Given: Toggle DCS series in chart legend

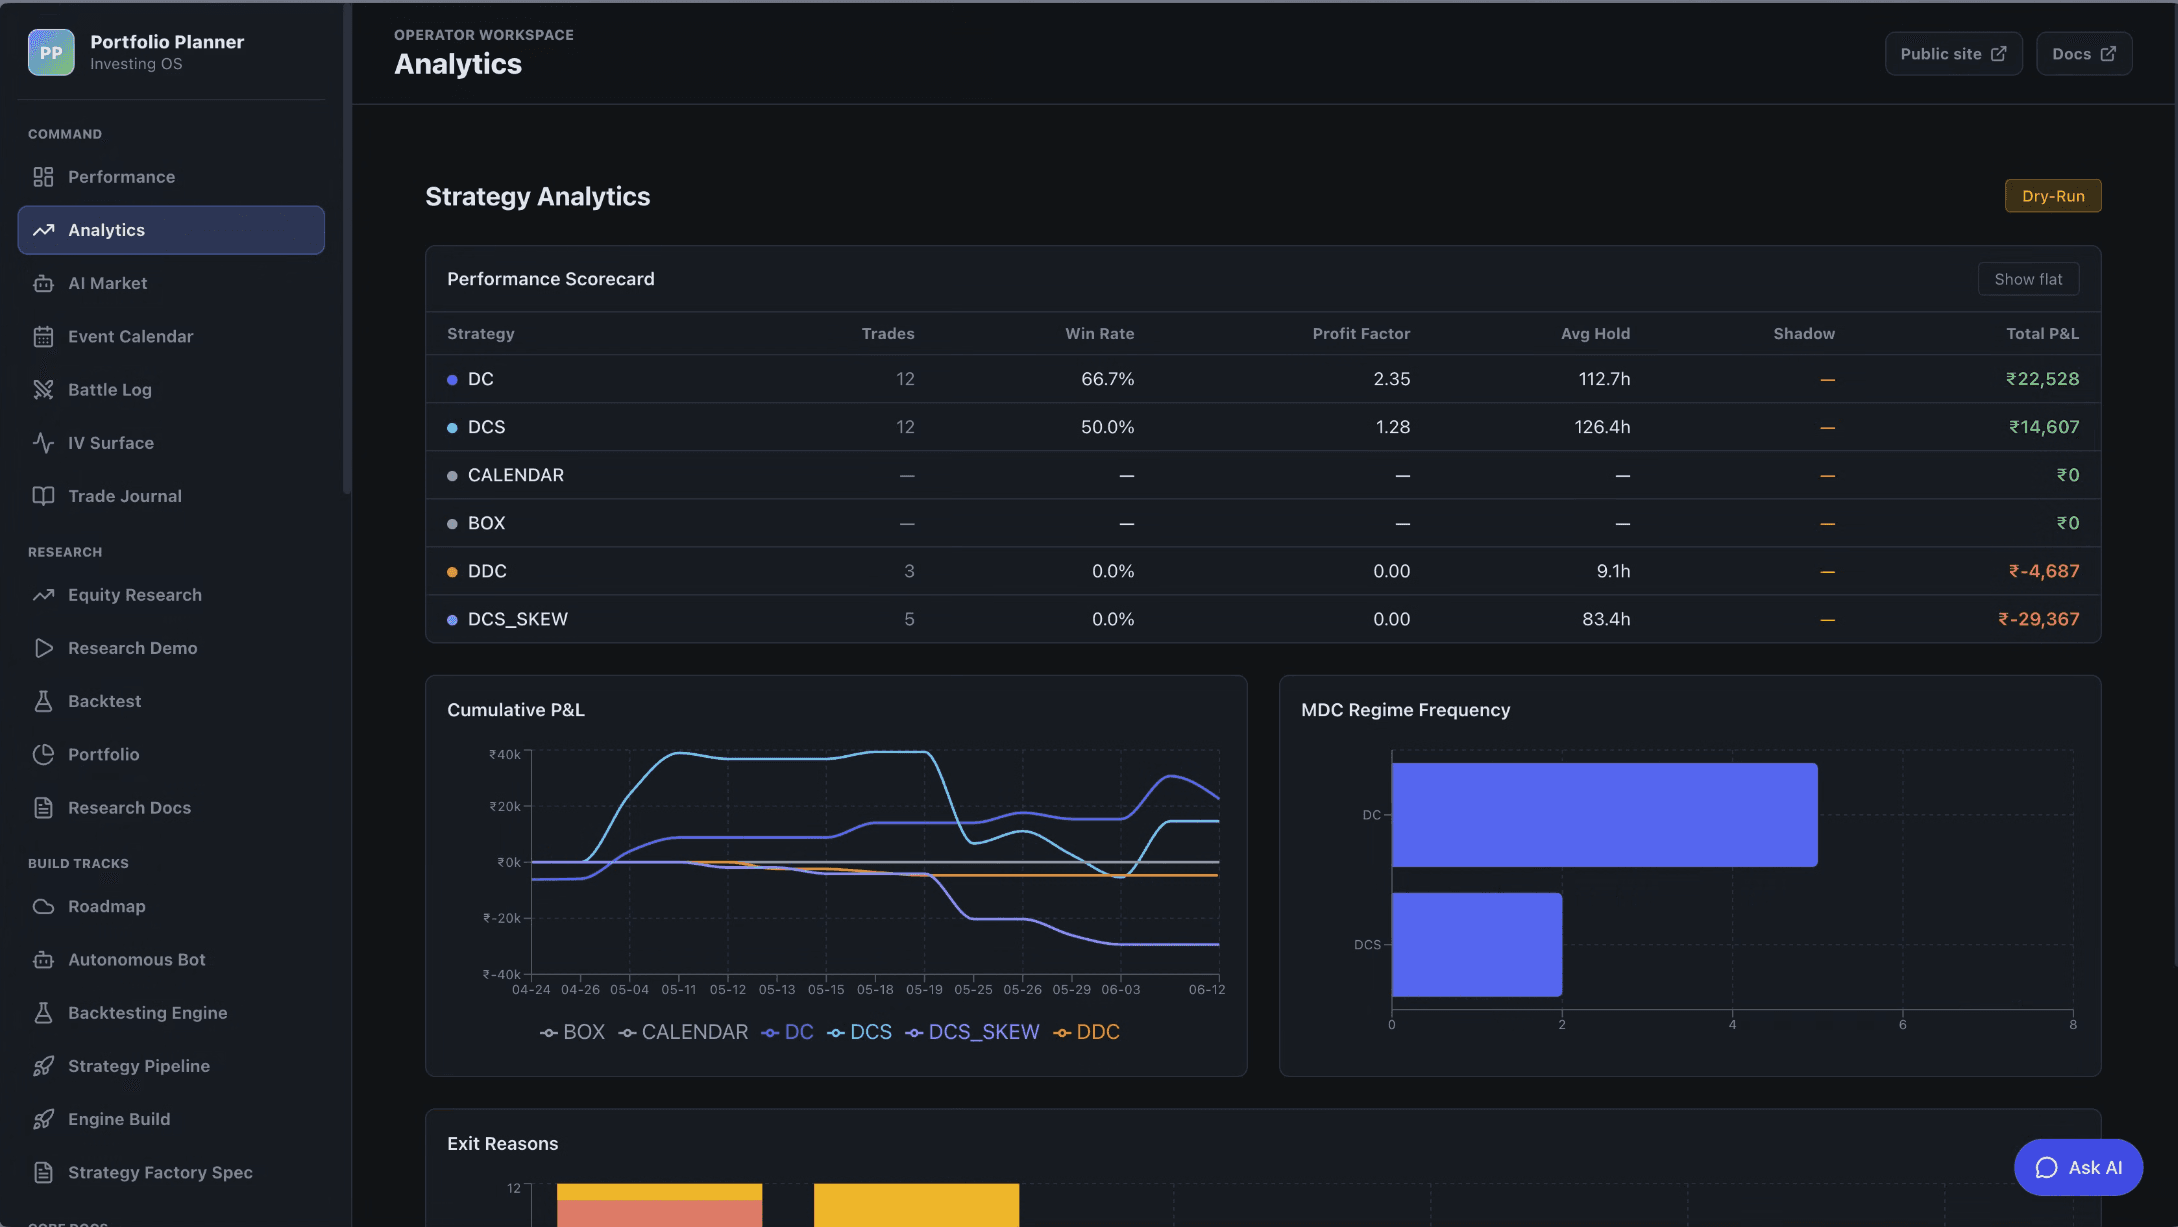Looking at the screenshot, I should tap(859, 1032).
